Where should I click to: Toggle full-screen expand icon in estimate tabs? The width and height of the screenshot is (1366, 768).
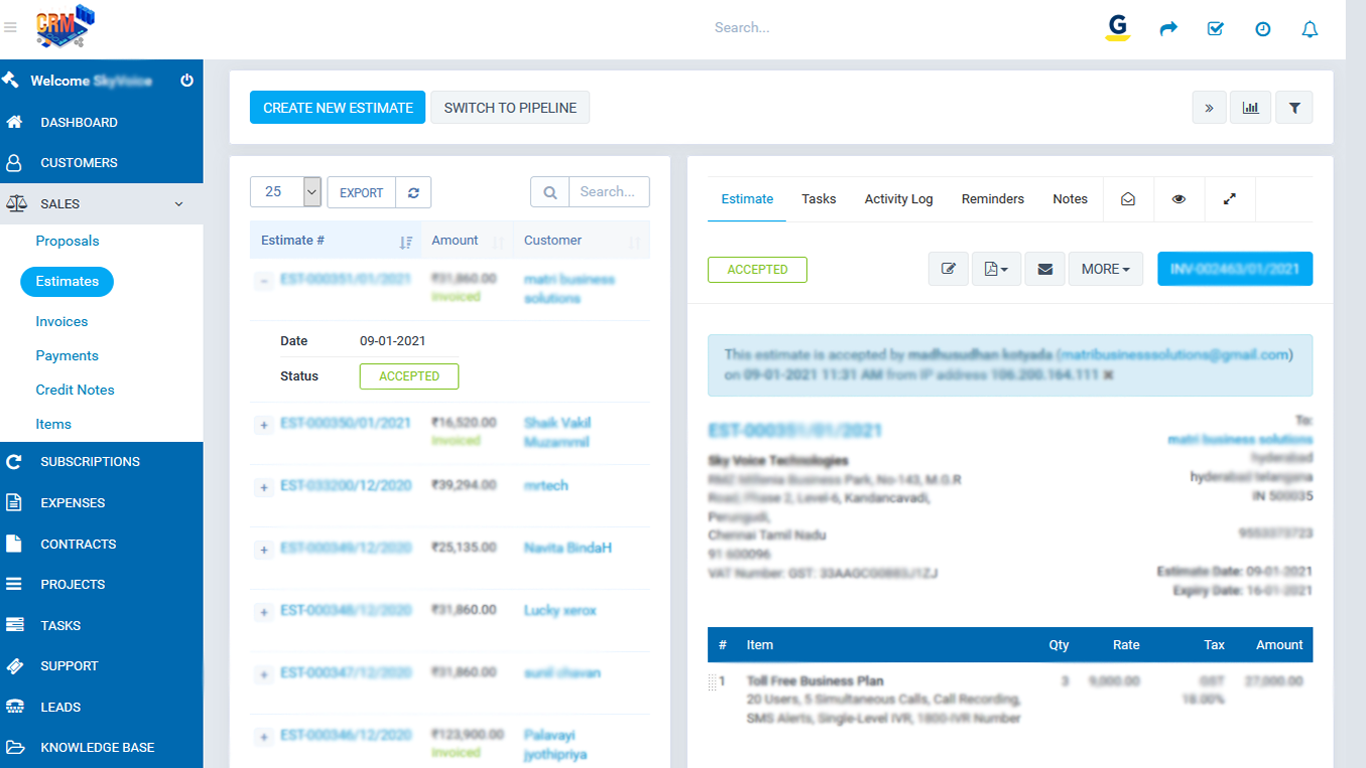tap(1230, 199)
